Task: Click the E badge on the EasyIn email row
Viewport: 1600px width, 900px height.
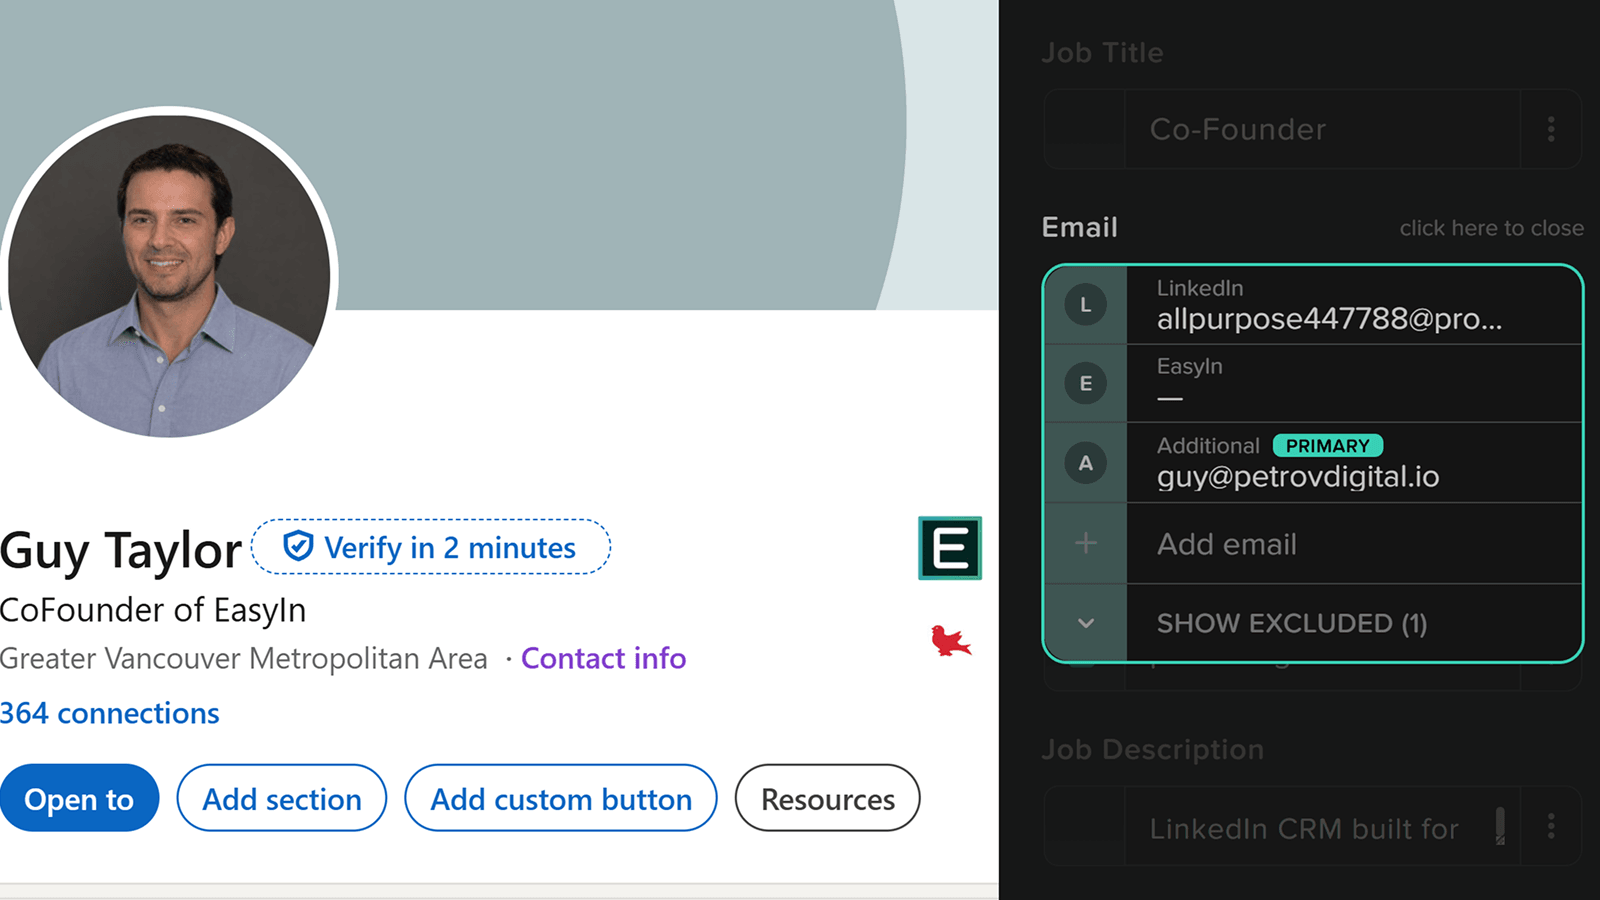Action: tap(1085, 383)
